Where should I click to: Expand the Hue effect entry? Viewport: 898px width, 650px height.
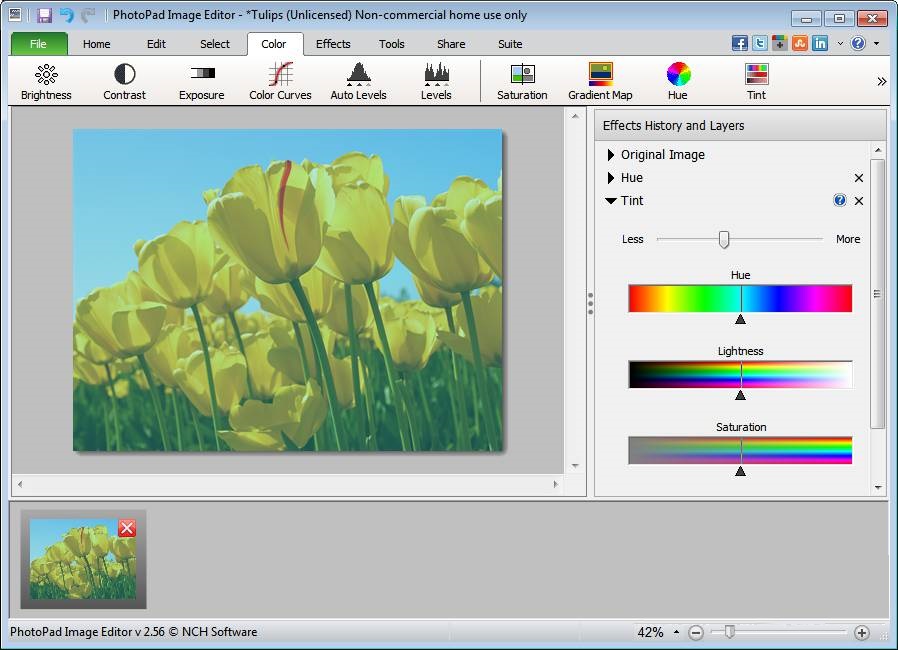(611, 178)
